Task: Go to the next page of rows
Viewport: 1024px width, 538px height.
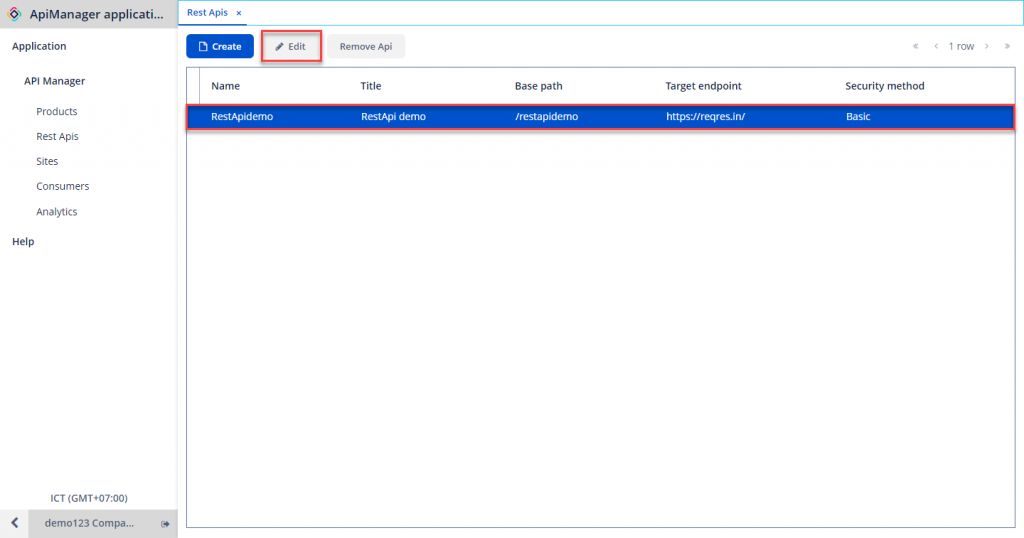Action: (987, 46)
